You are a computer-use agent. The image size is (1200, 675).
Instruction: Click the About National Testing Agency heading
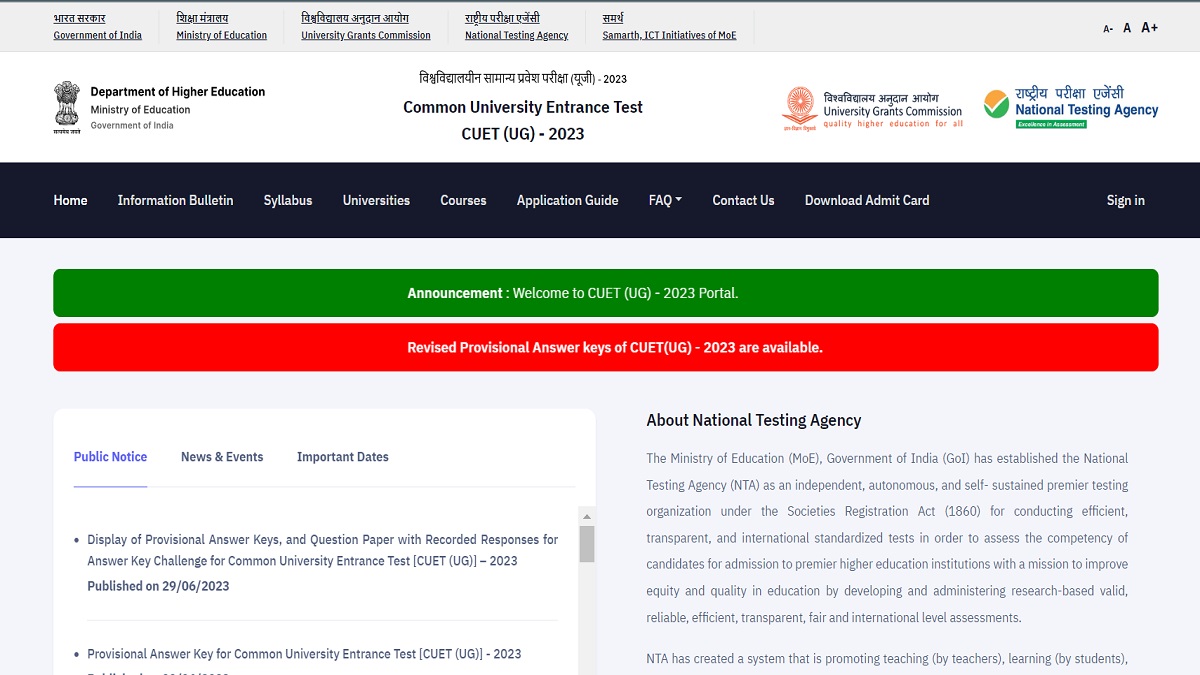(754, 420)
